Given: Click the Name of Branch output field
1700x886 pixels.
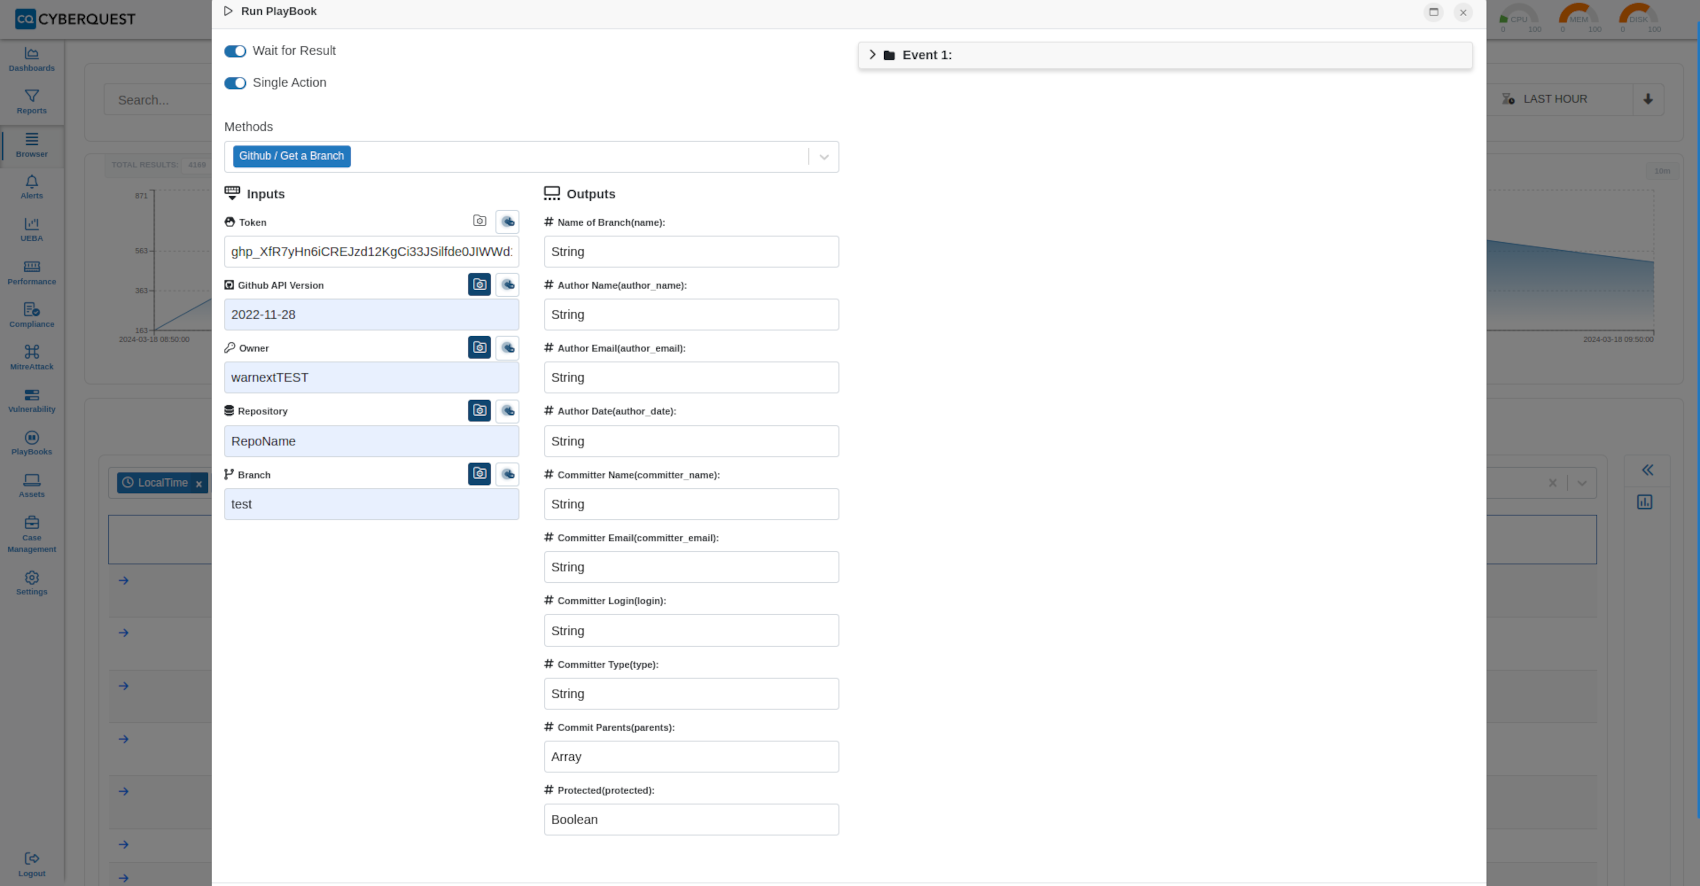Looking at the screenshot, I should [691, 252].
